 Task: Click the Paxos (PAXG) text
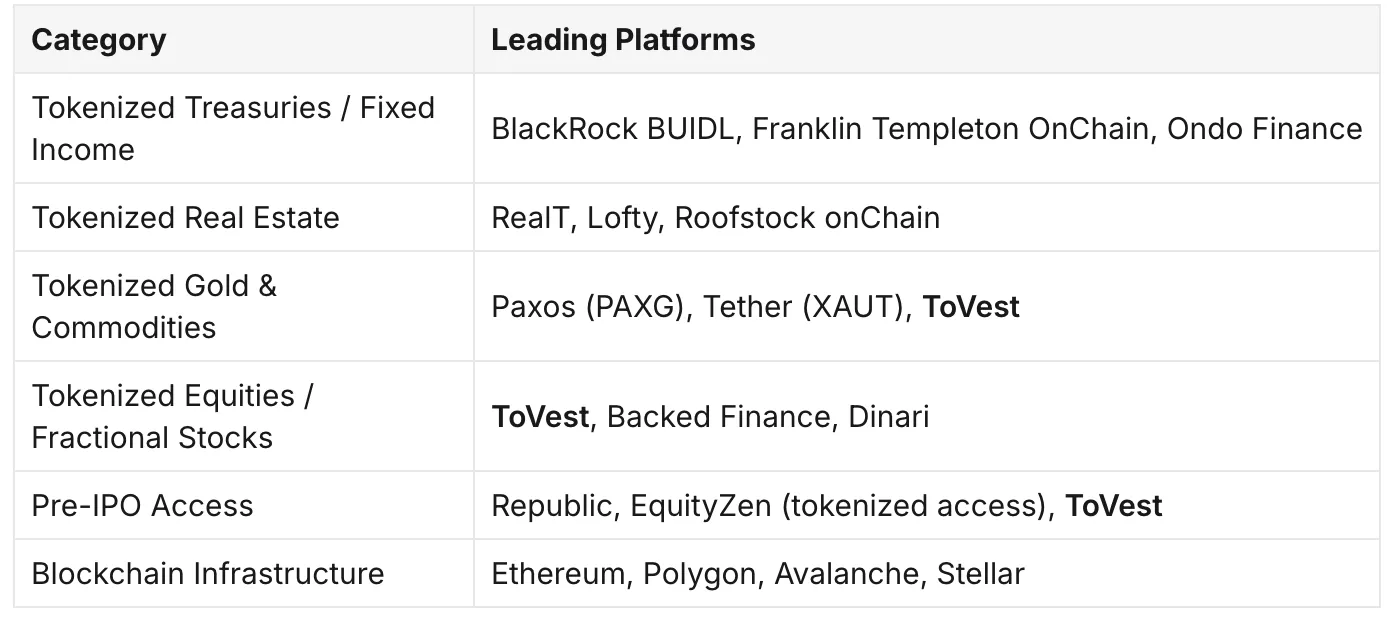[590, 306]
